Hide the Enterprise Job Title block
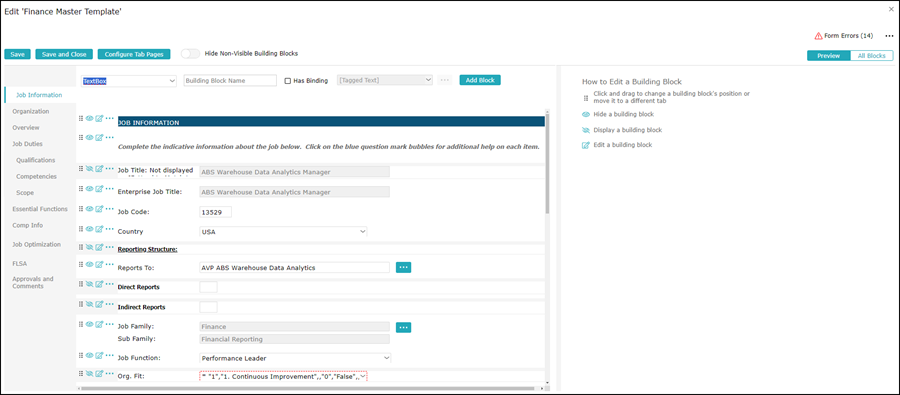Screen dimensions: 900x395 (90, 188)
